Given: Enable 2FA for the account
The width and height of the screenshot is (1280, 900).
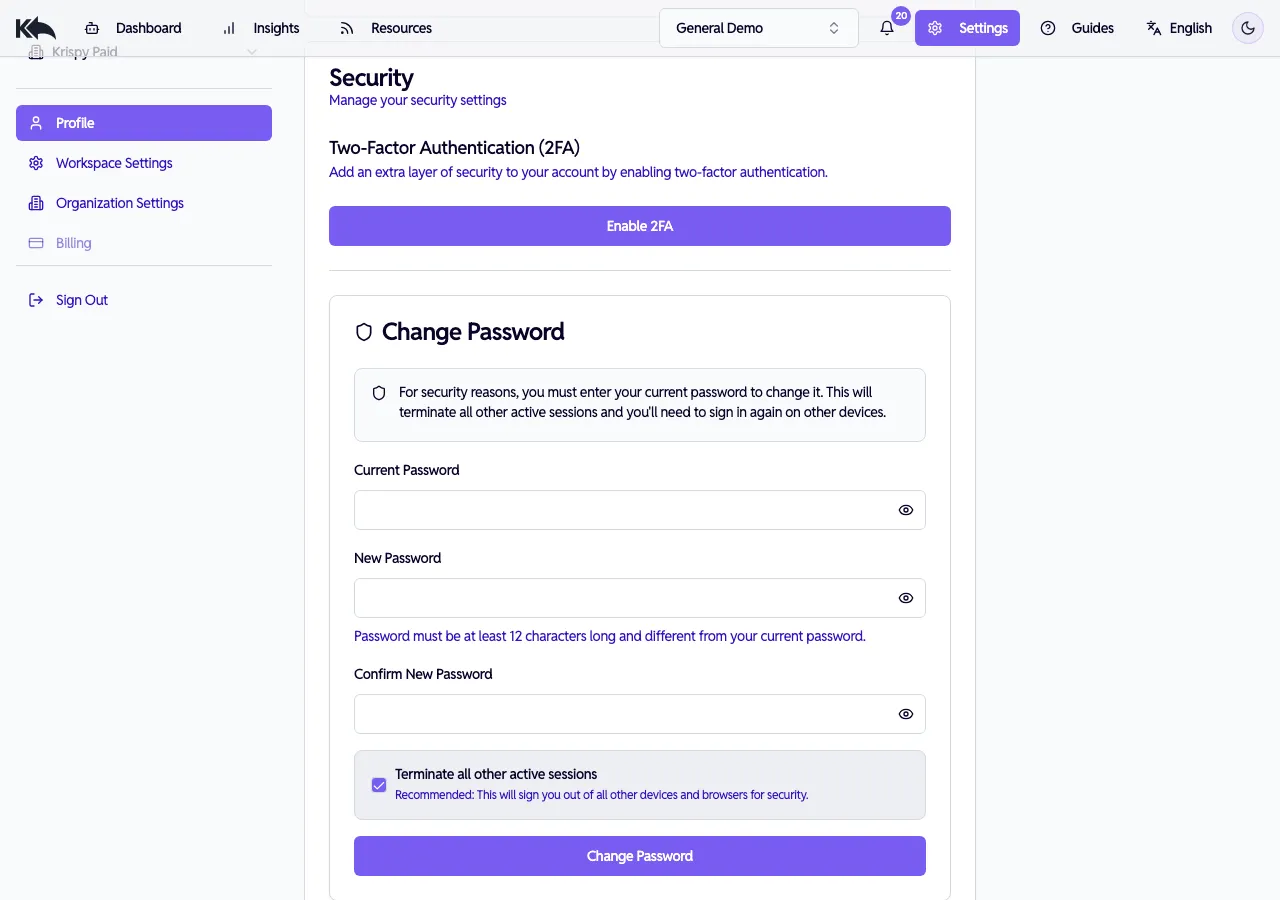Looking at the screenshot, I should tap(640, 226).
